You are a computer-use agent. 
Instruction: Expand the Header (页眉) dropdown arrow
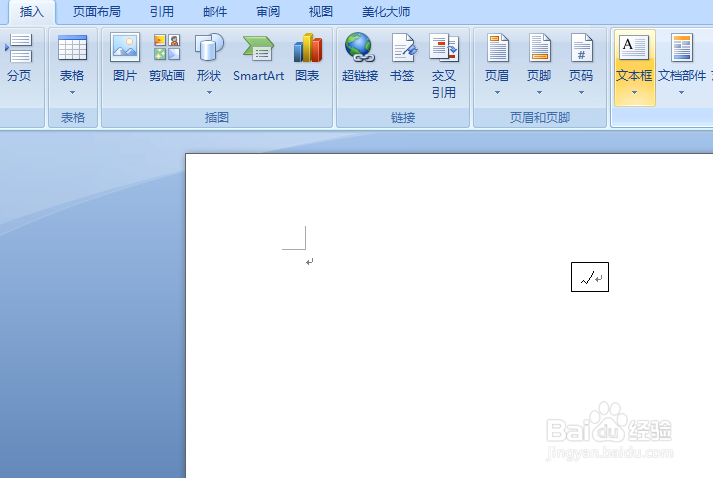pyautogui.click(x=497, y=92)
